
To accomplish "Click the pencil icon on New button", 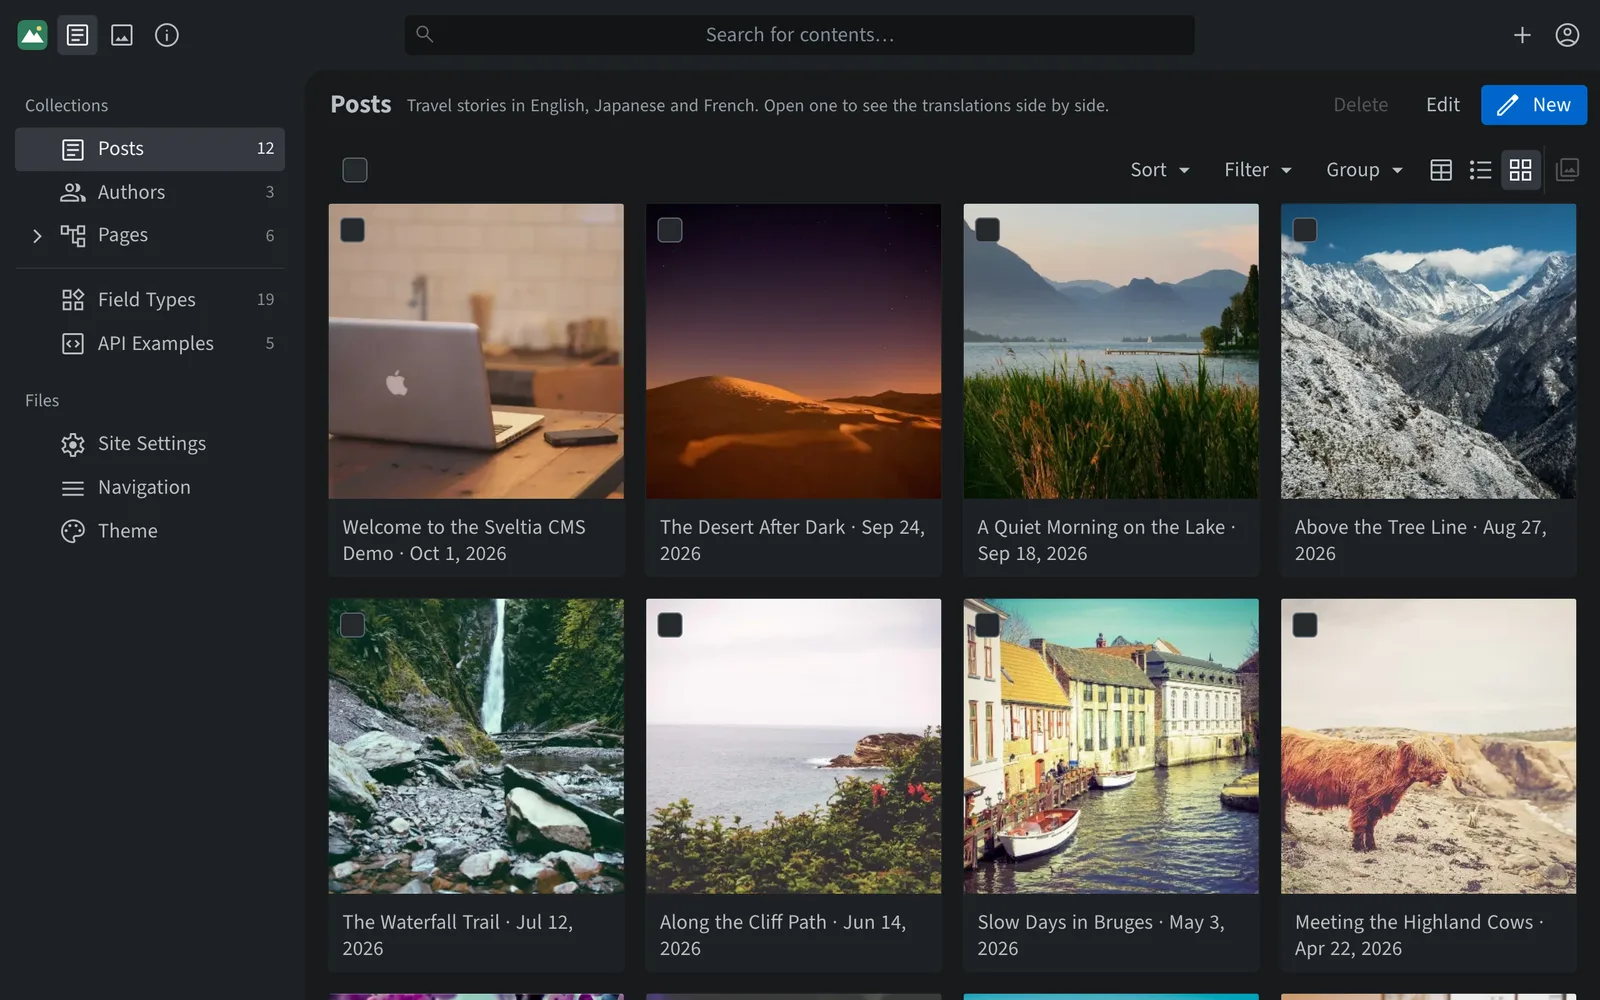I will [x=1508, y=105].
